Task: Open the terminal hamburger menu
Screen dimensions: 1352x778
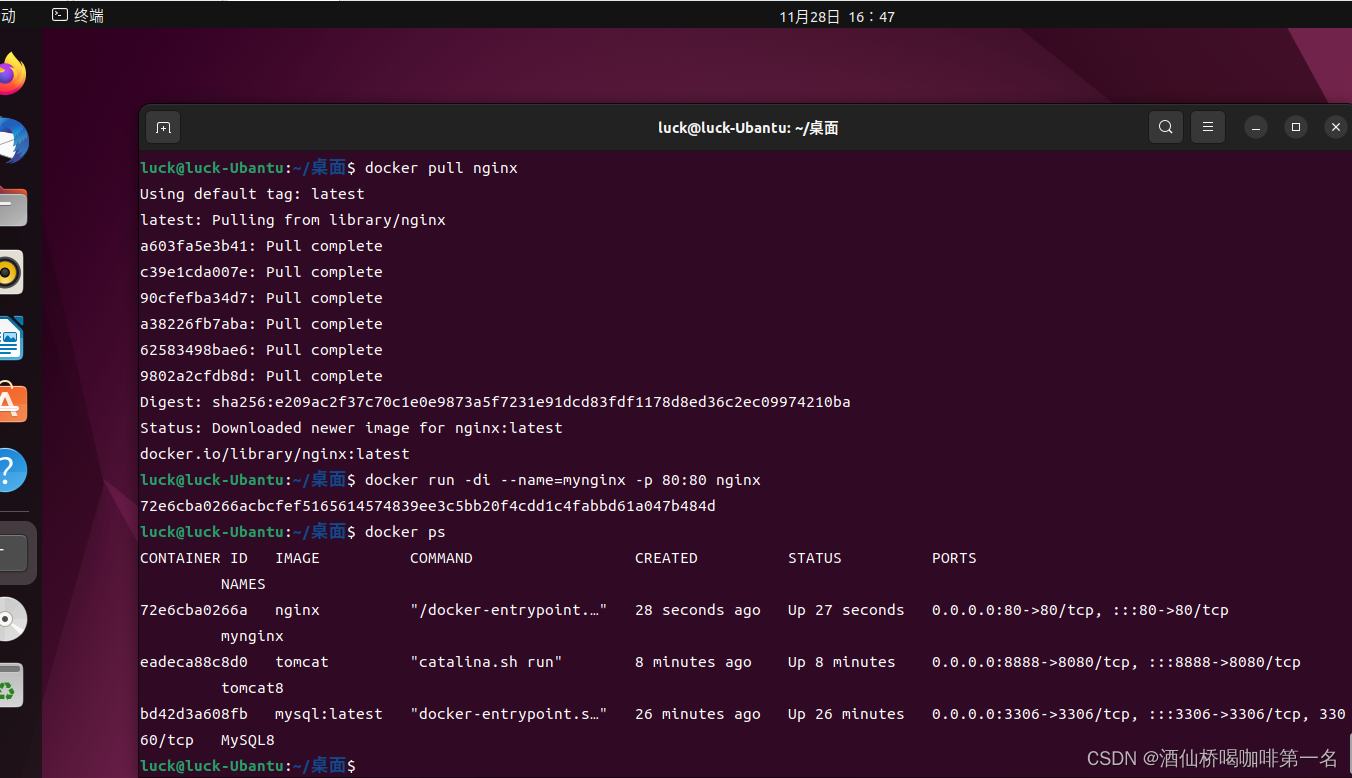Action: click(x=1207, y=127)
